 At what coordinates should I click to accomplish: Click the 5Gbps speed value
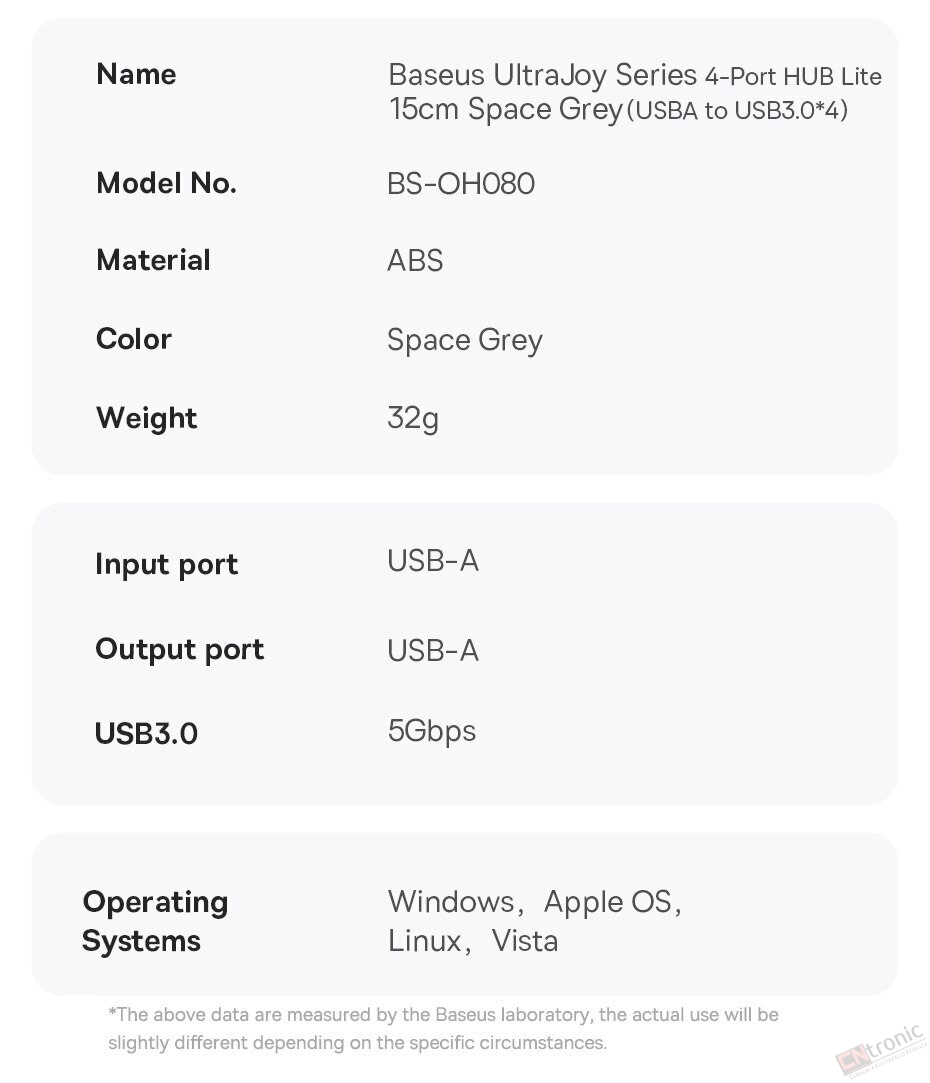[432, 731]
